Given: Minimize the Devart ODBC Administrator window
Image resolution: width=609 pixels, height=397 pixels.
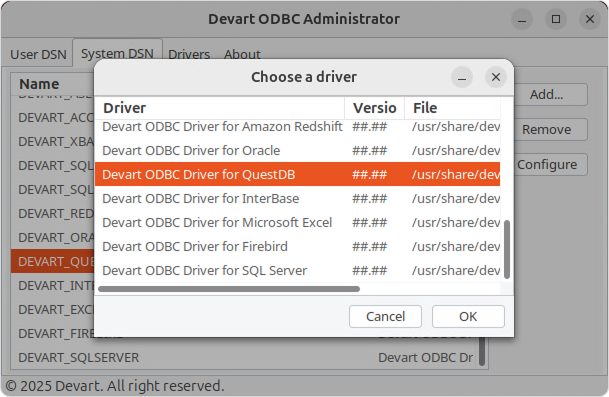Looking at the screenshot, I should coord(522,19).
